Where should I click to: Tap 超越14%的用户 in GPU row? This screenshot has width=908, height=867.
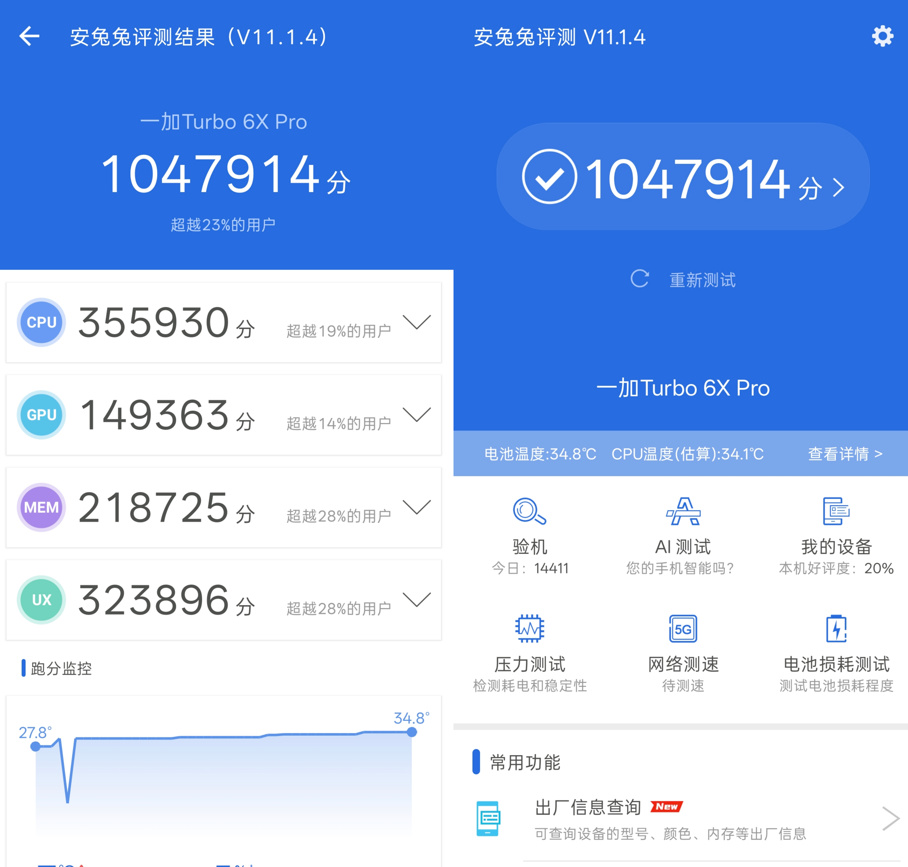(339, 423)
